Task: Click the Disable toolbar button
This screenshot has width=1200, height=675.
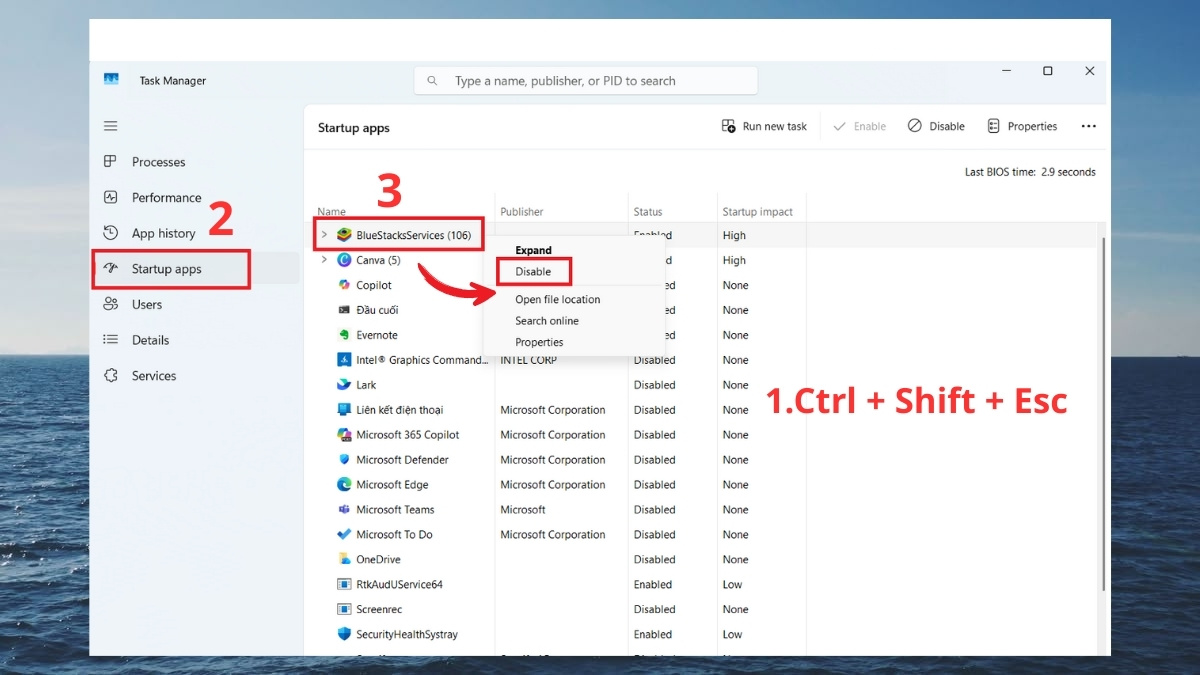Action: tap(936, 126)
